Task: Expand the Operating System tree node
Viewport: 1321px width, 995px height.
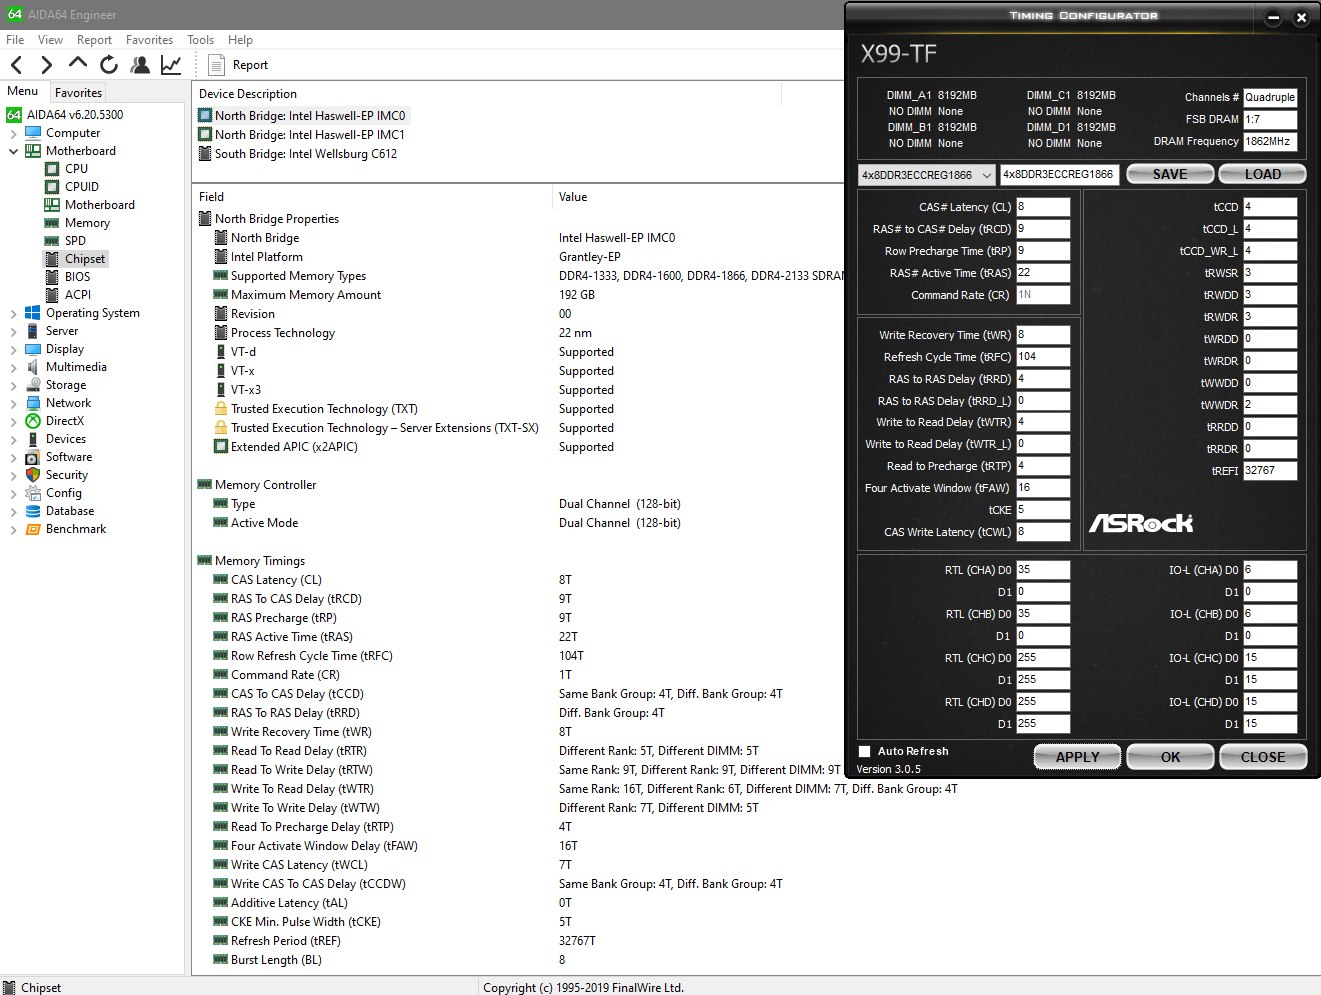Action: (13, 313)
